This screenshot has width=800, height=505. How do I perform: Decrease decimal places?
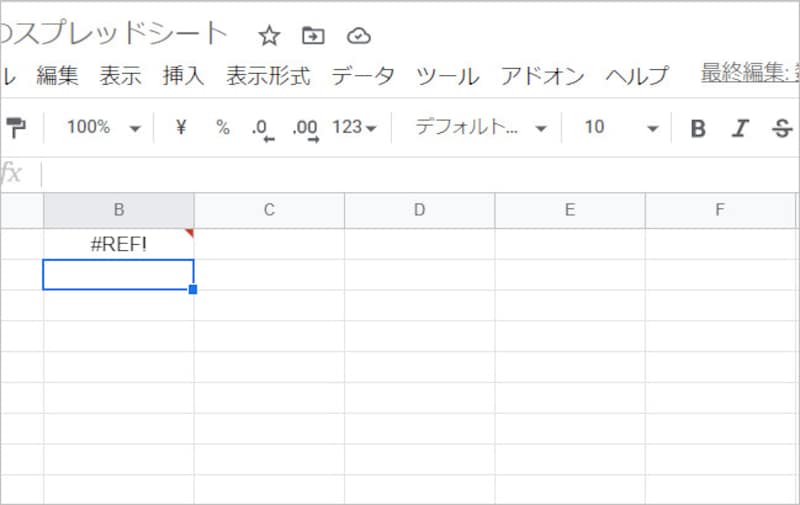click(261, 128)
